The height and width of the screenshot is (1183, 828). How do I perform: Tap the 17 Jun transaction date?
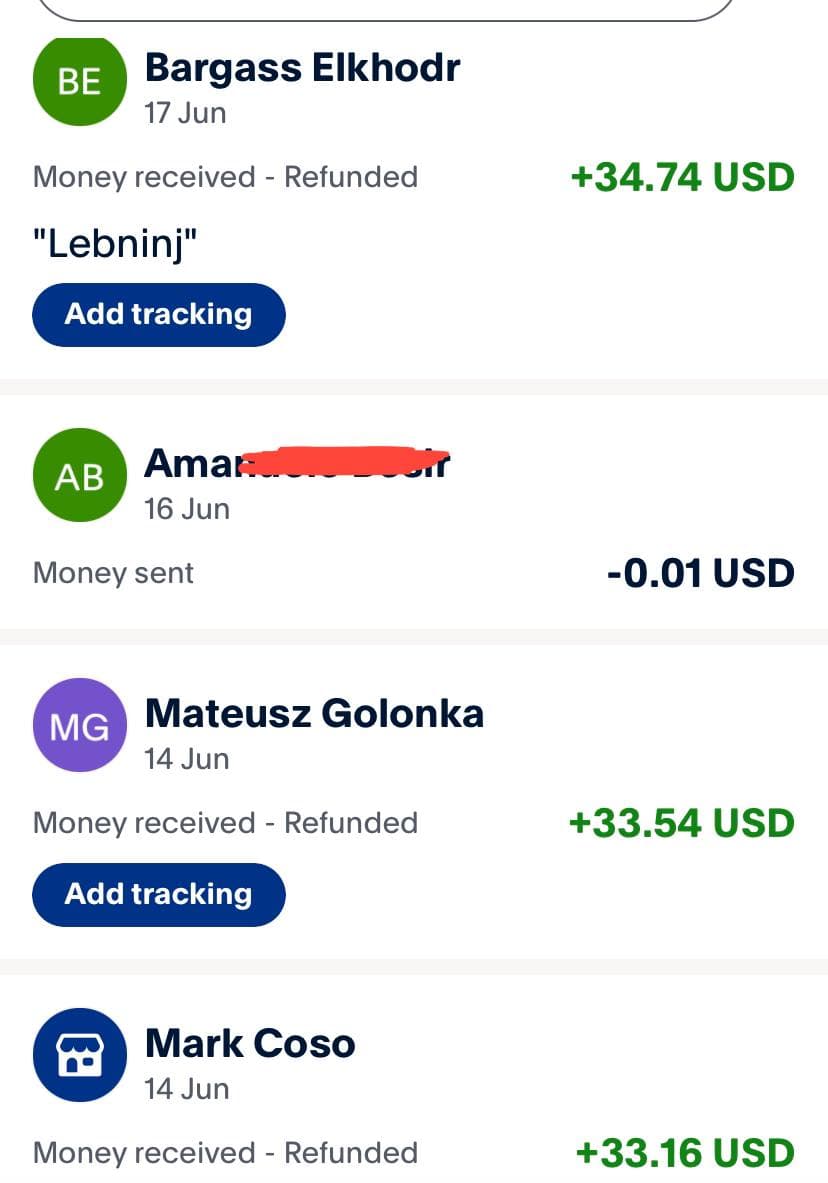coord(185,113)
